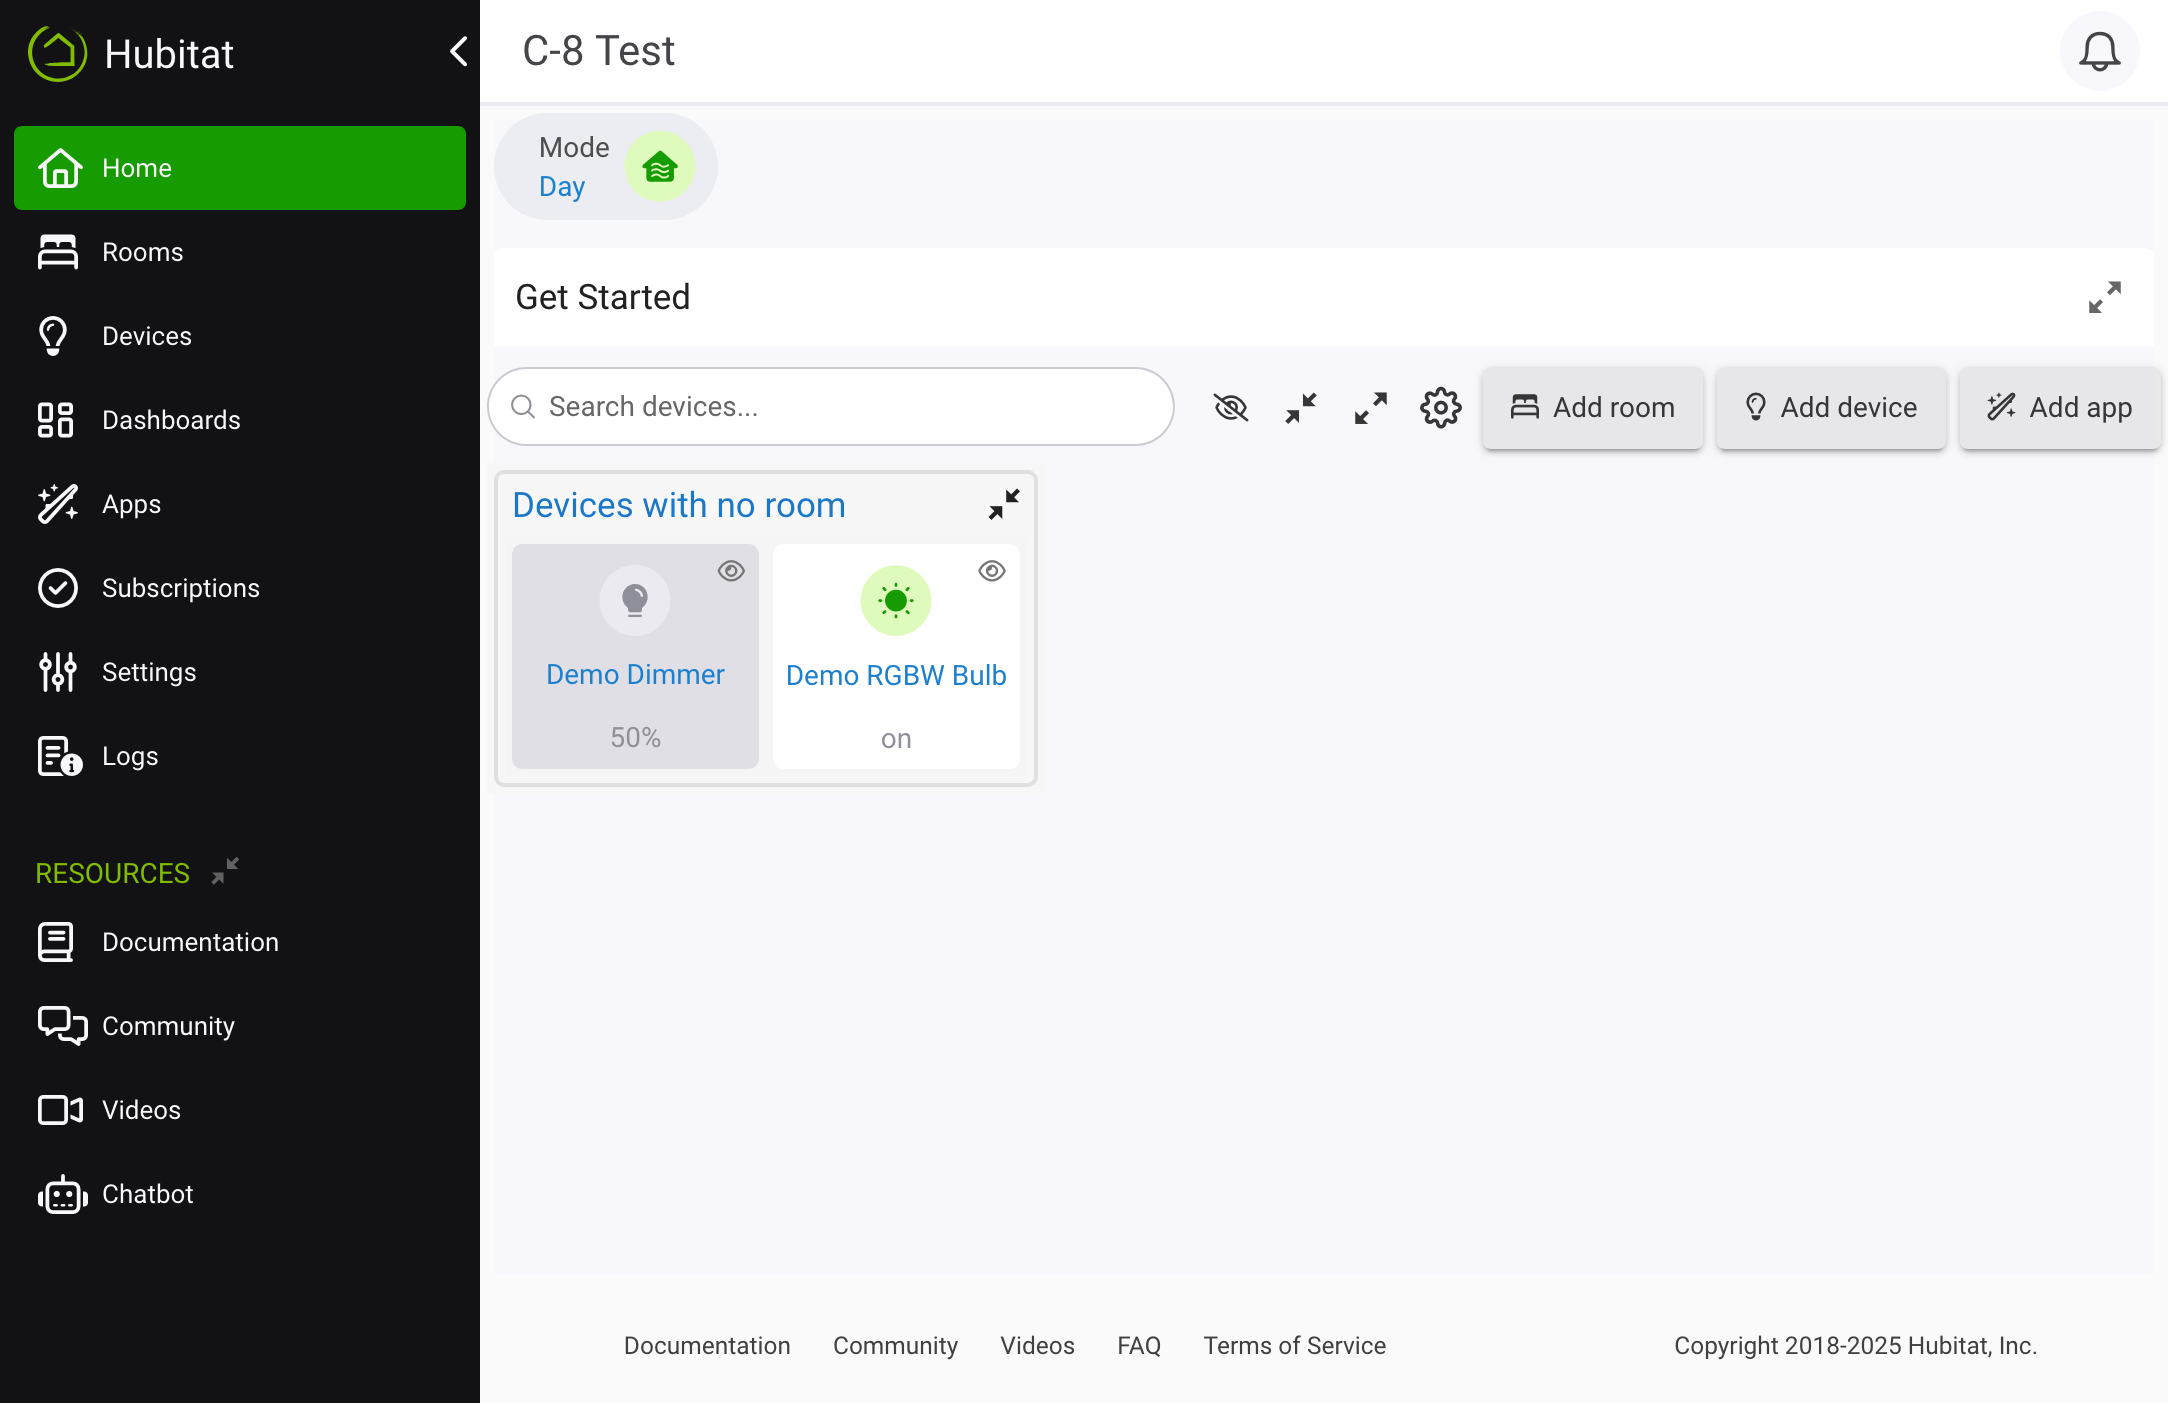Open the Devices with no room heading link
The height and width of the screenshot is (1404, 2168).
pos(679,505)
